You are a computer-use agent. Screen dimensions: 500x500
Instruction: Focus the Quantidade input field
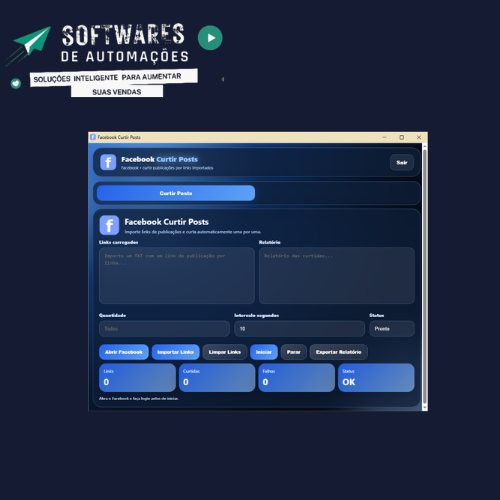click(x=164, y=329)
